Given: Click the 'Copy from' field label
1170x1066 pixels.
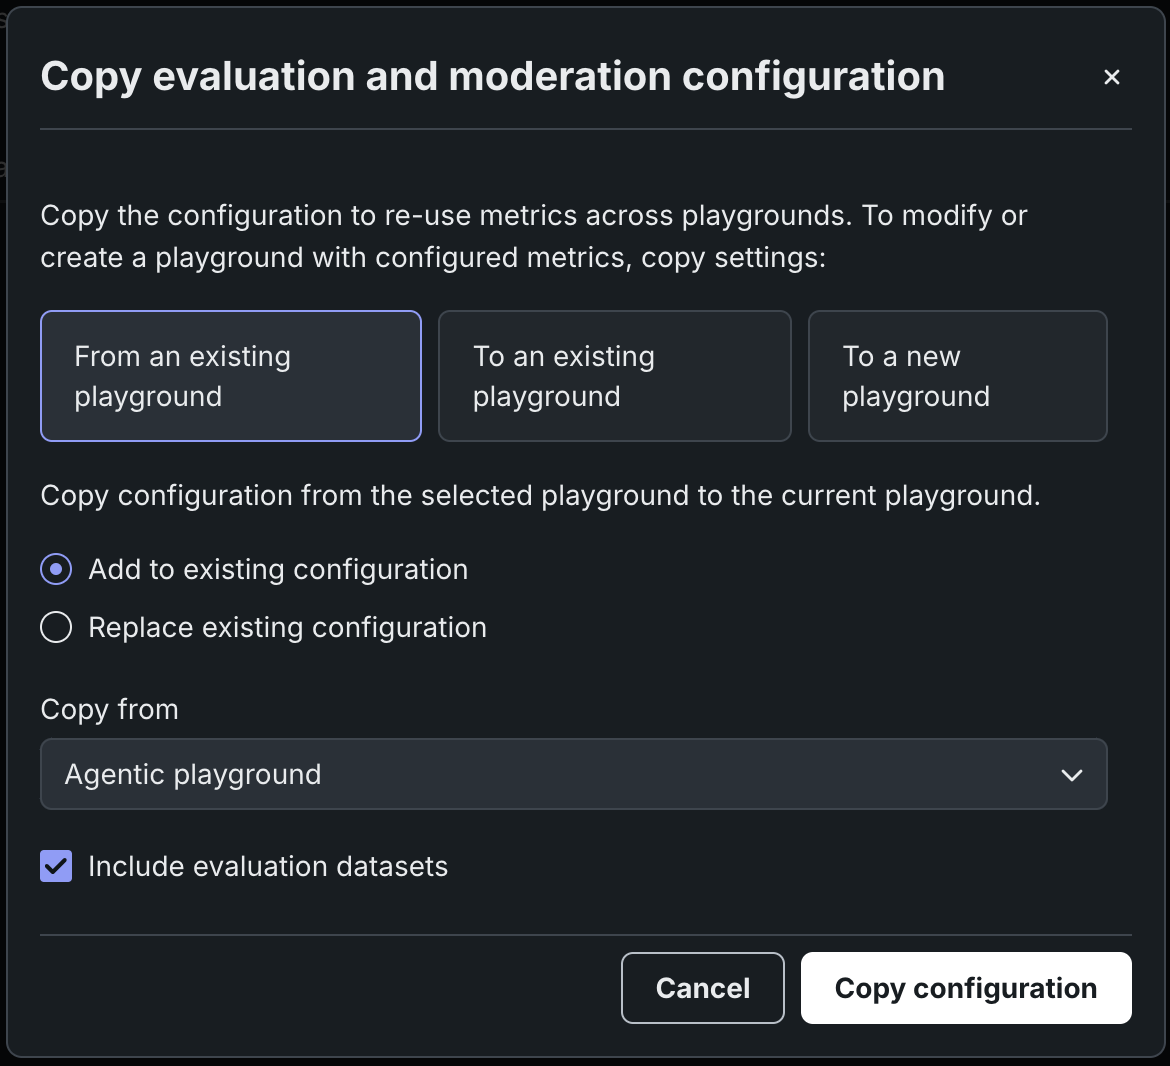Looking at the screenshot, I should pos(109,710).
